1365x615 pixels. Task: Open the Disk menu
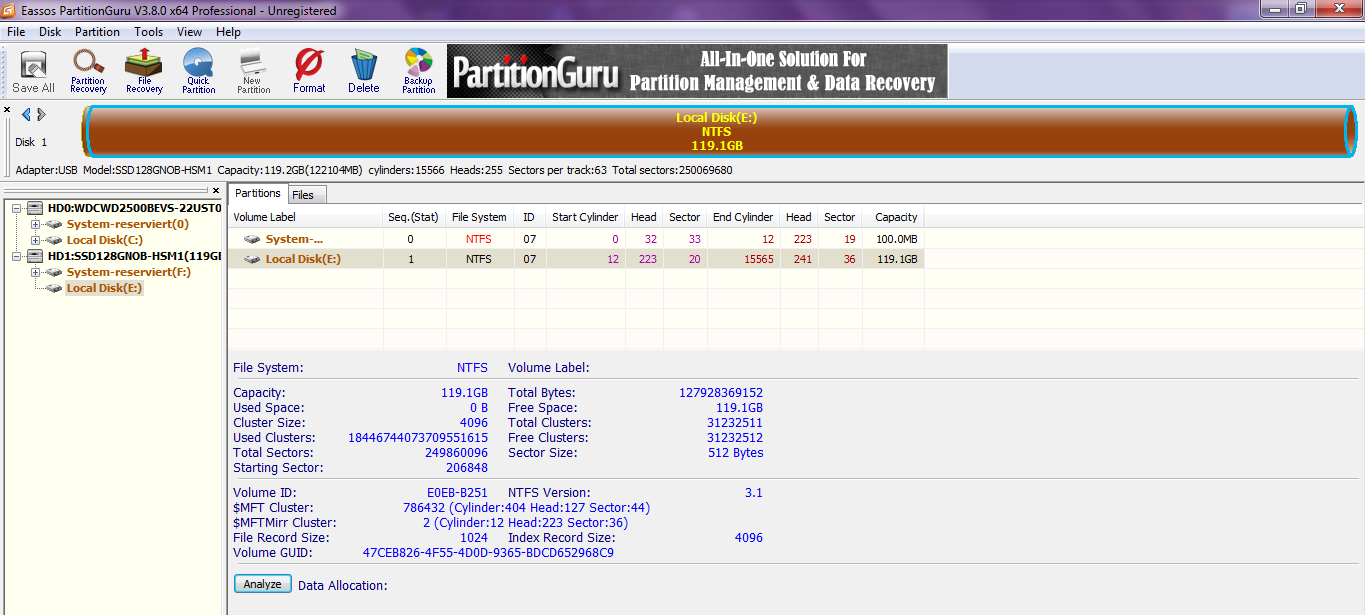(50, 32)
